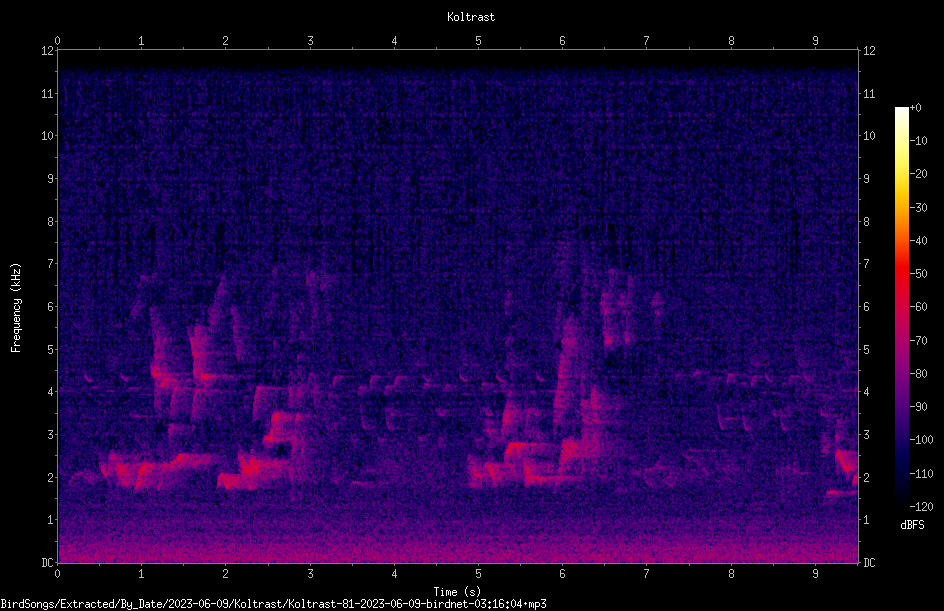Click 11 tick on left frequency axis
944x611 pixels.
point(48,93)
